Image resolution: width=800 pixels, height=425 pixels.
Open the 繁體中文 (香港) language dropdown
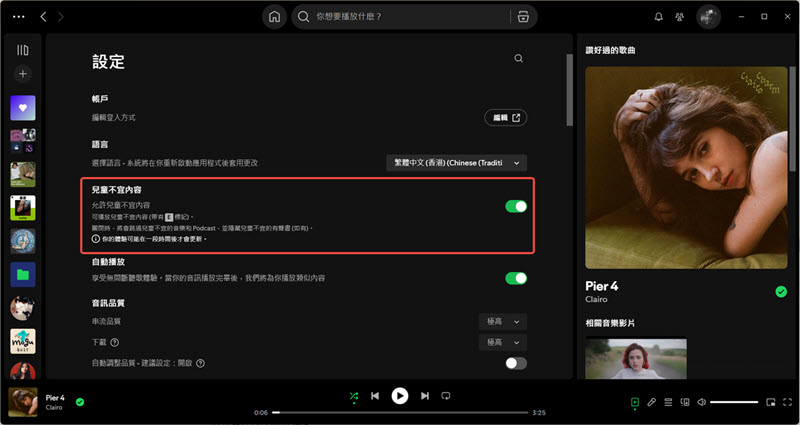[457, 163]
